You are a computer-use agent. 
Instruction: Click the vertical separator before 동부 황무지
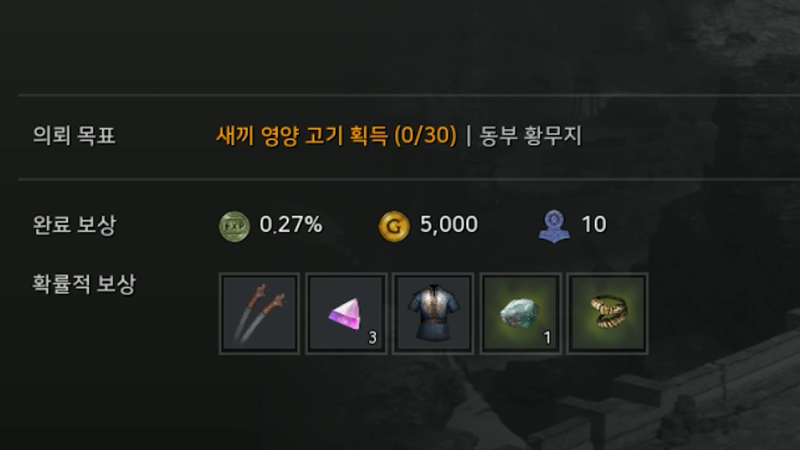pos(468,136)
